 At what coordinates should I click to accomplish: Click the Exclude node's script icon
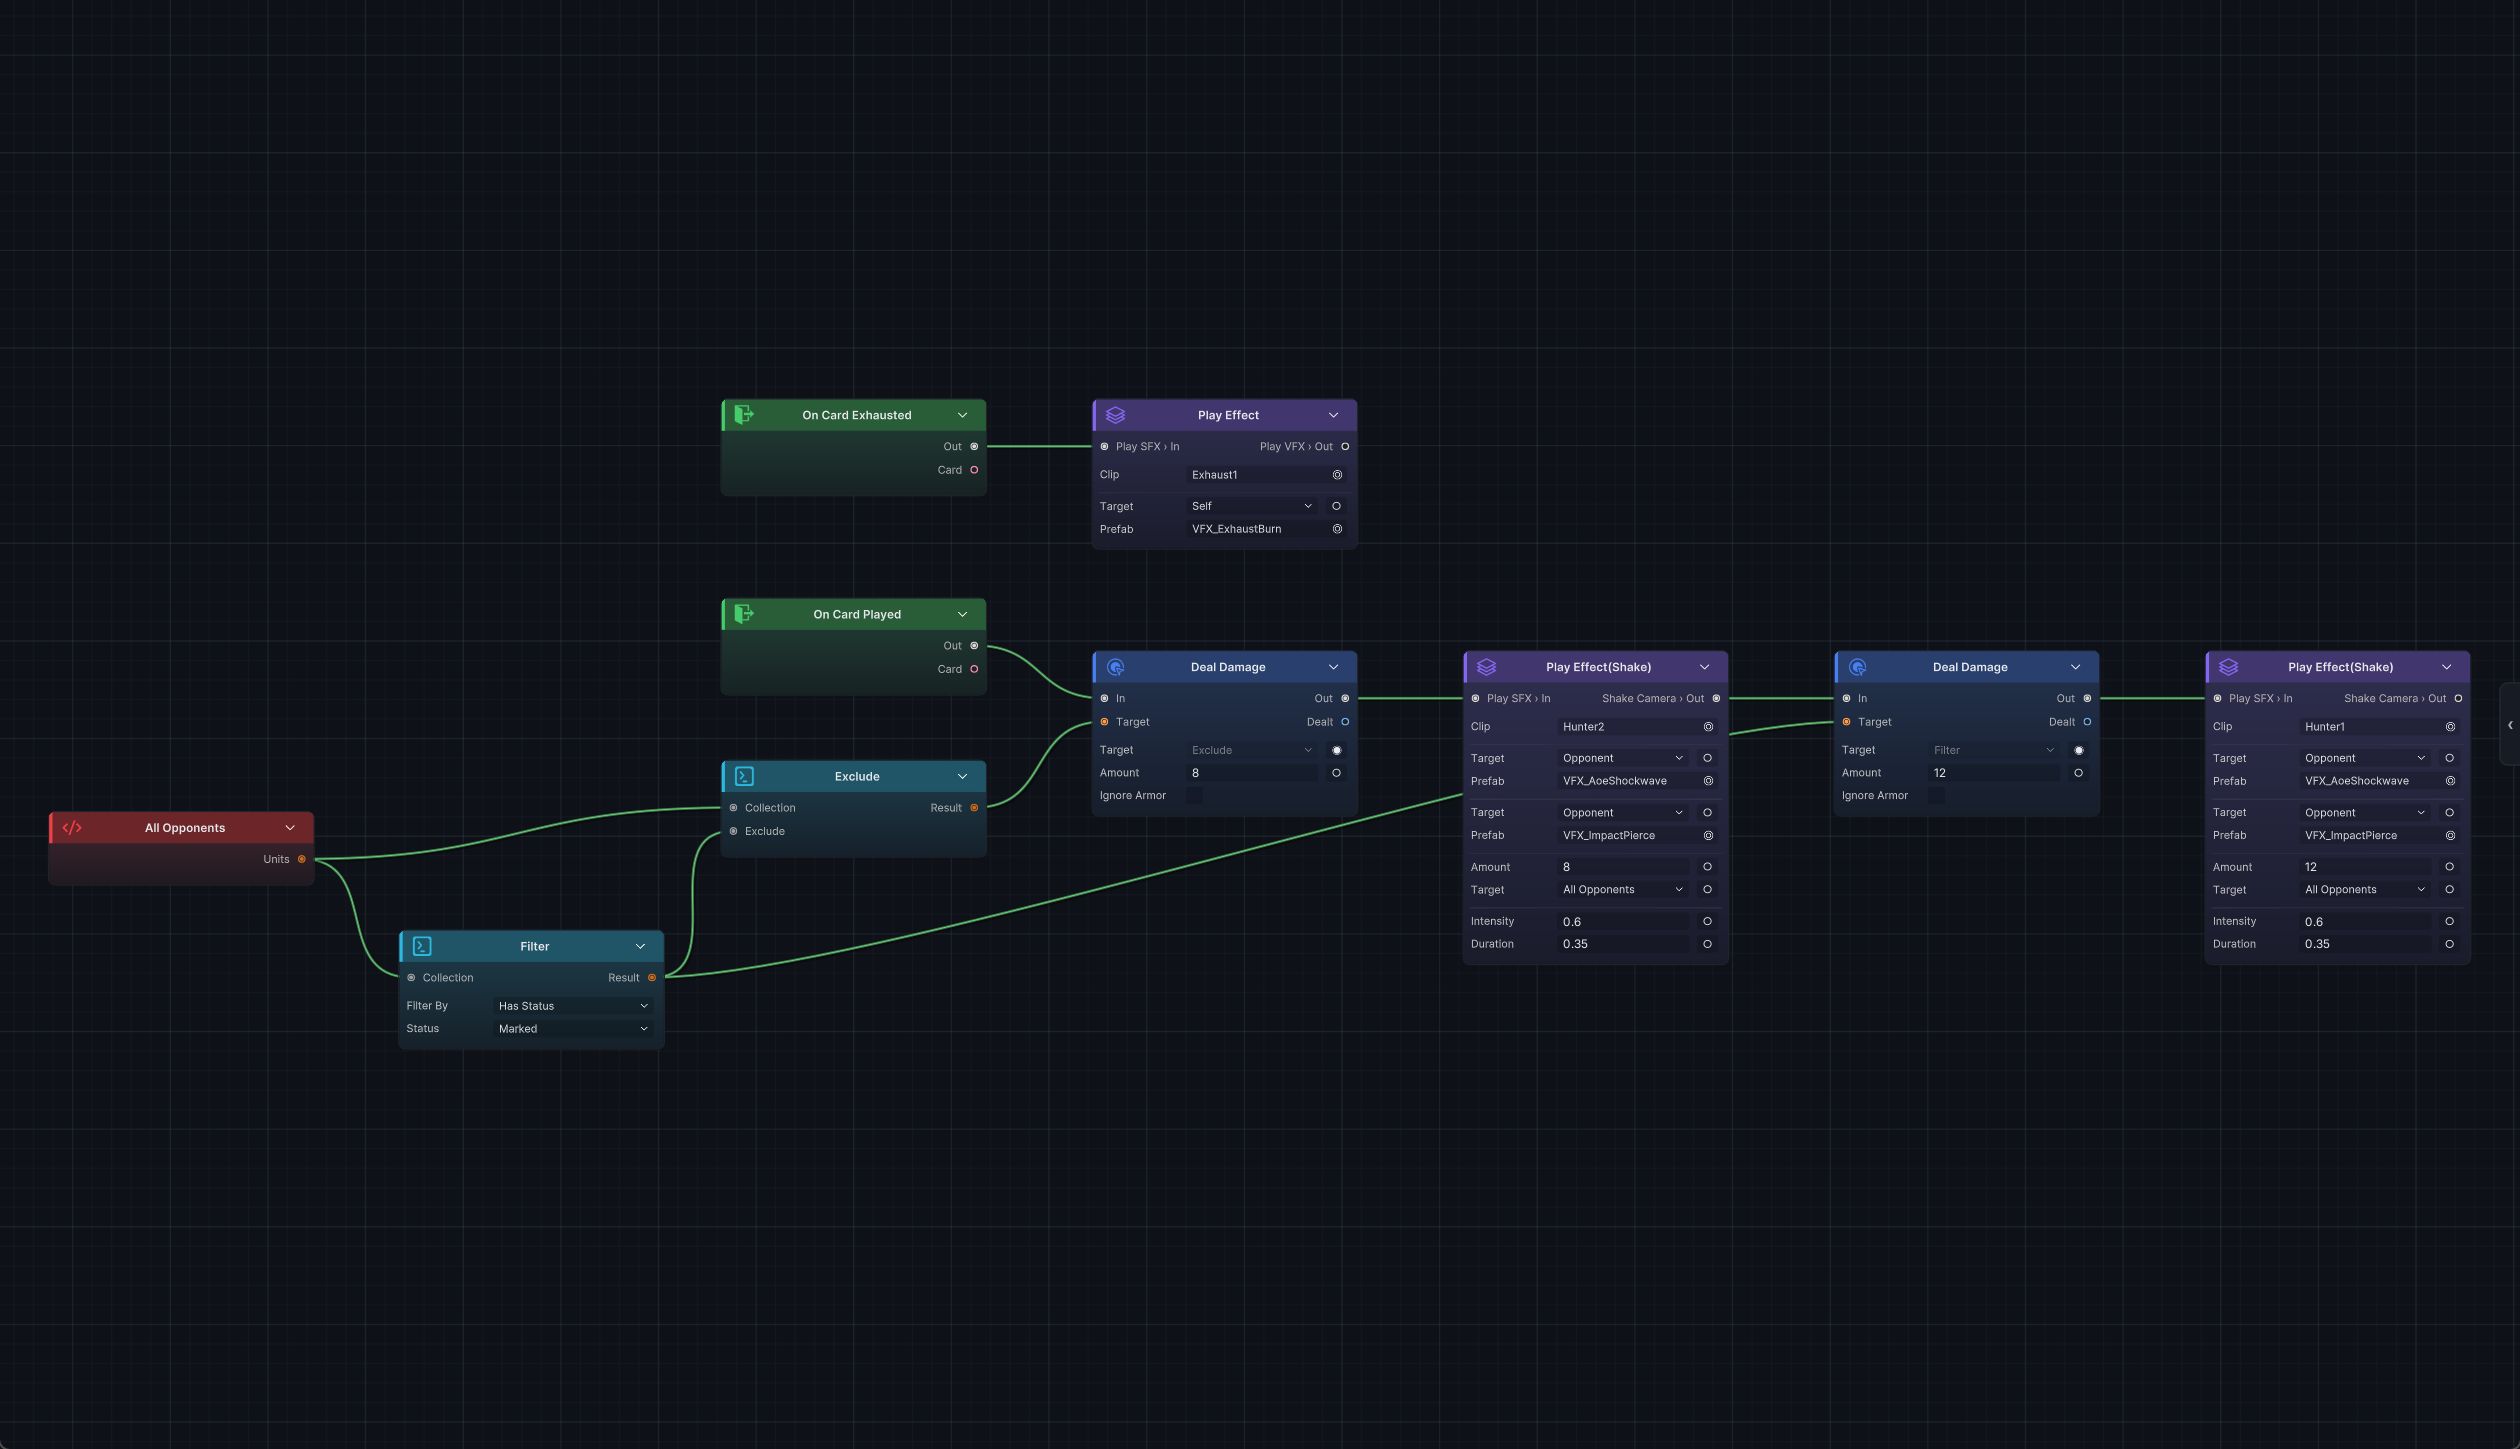pyautogui.click(x=744, y=776)
